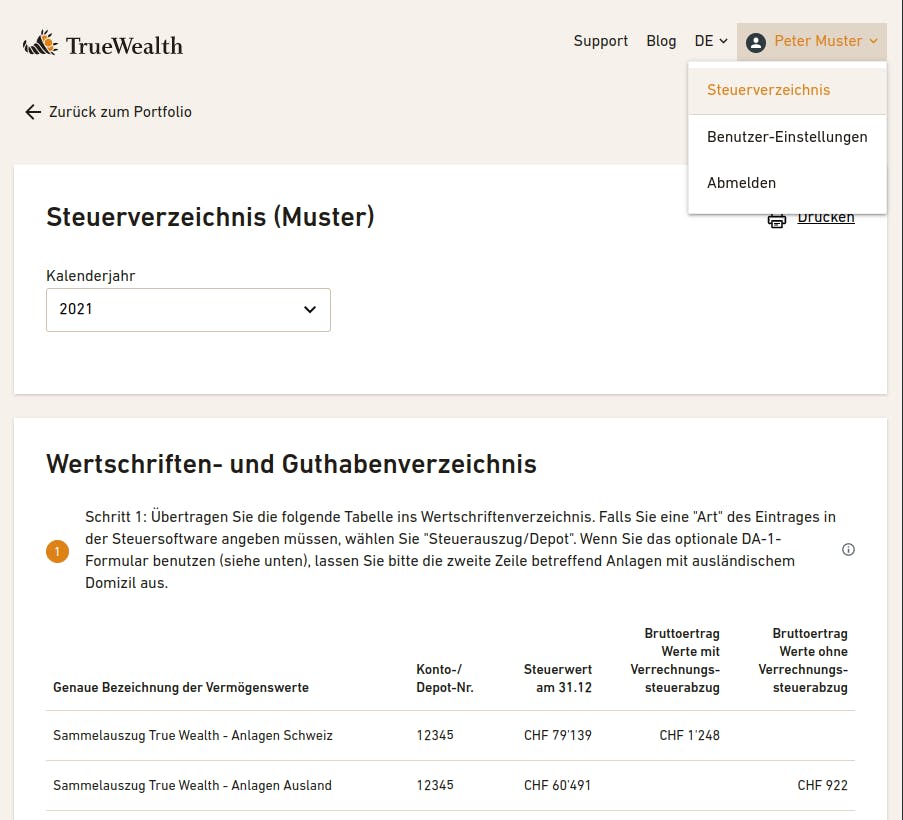Click the Steuerwert am 31.12 column header
The height and width of the screenshot is (820, 903).
[557, 678]
